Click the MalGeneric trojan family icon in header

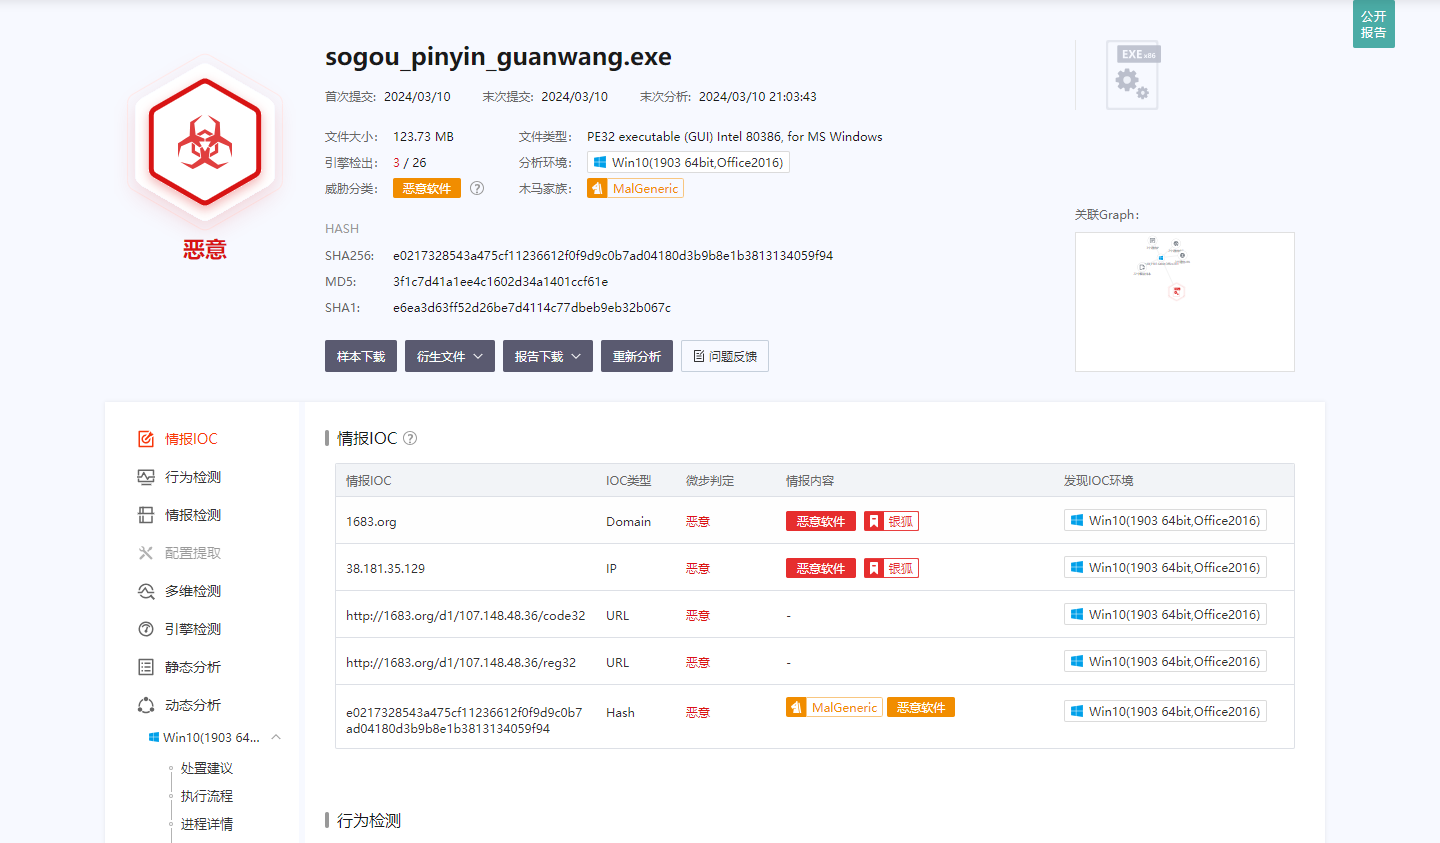pyautogui.click(x=597, y=188)
